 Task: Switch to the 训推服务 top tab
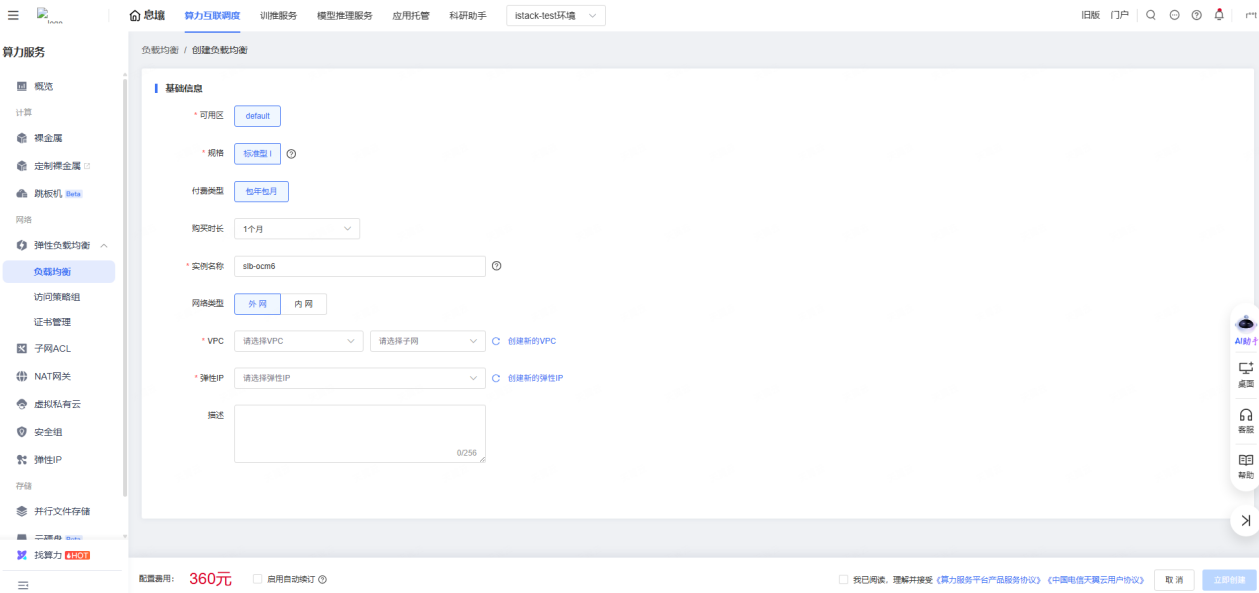click(x=278, y=16)
